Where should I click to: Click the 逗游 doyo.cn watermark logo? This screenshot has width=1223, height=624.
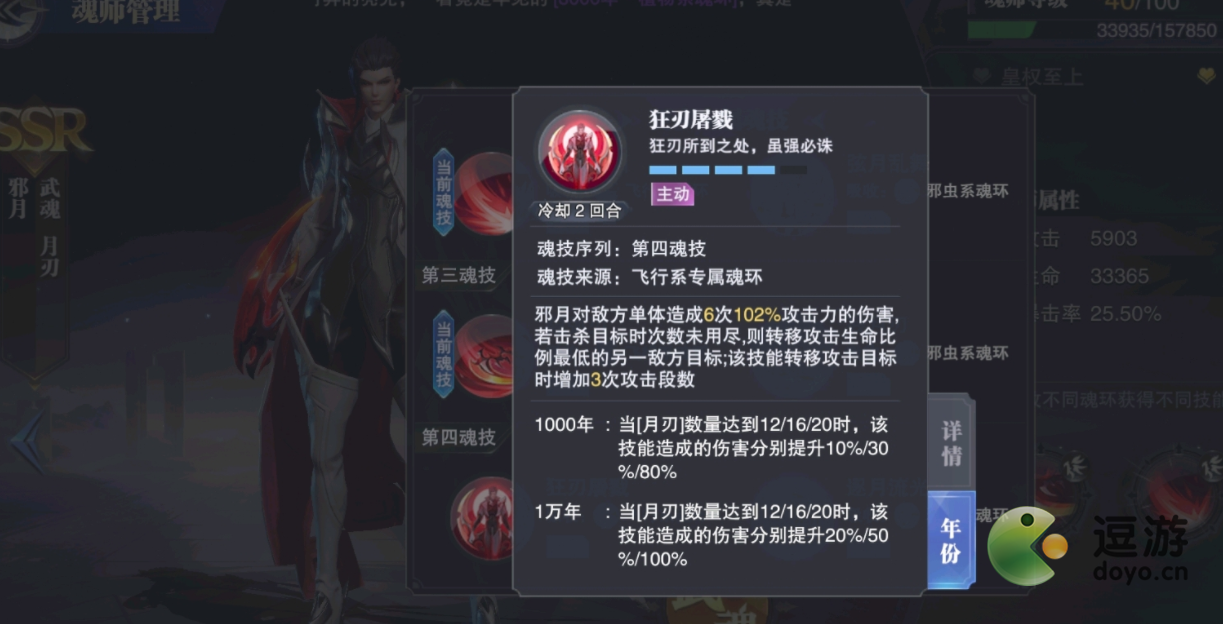click(1087, 547)
